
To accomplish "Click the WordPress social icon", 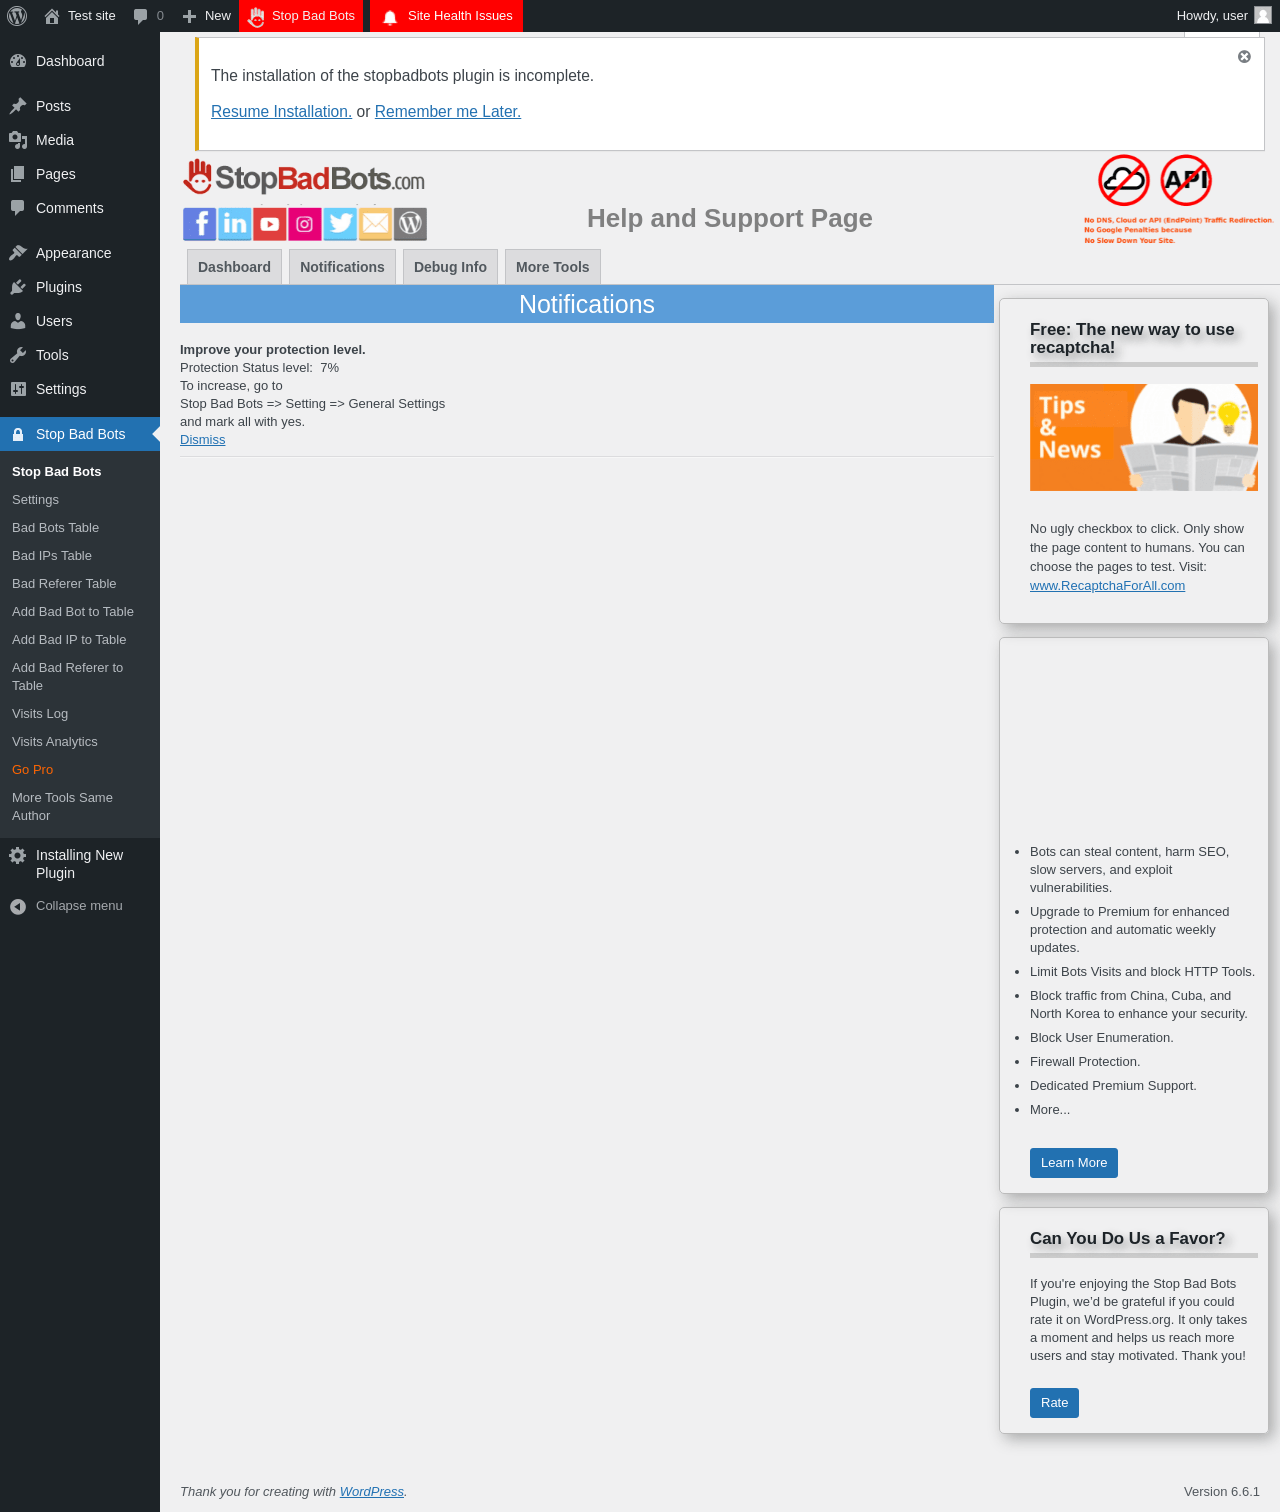I will [410, 224].
